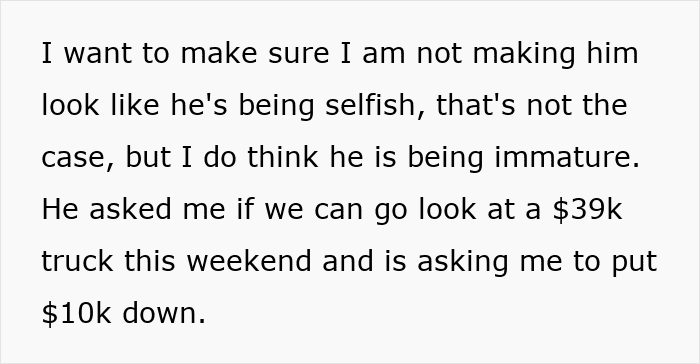Click the word 'weekend' in the paragraph
Screen dimensions: 700x364
coord(249,261)
